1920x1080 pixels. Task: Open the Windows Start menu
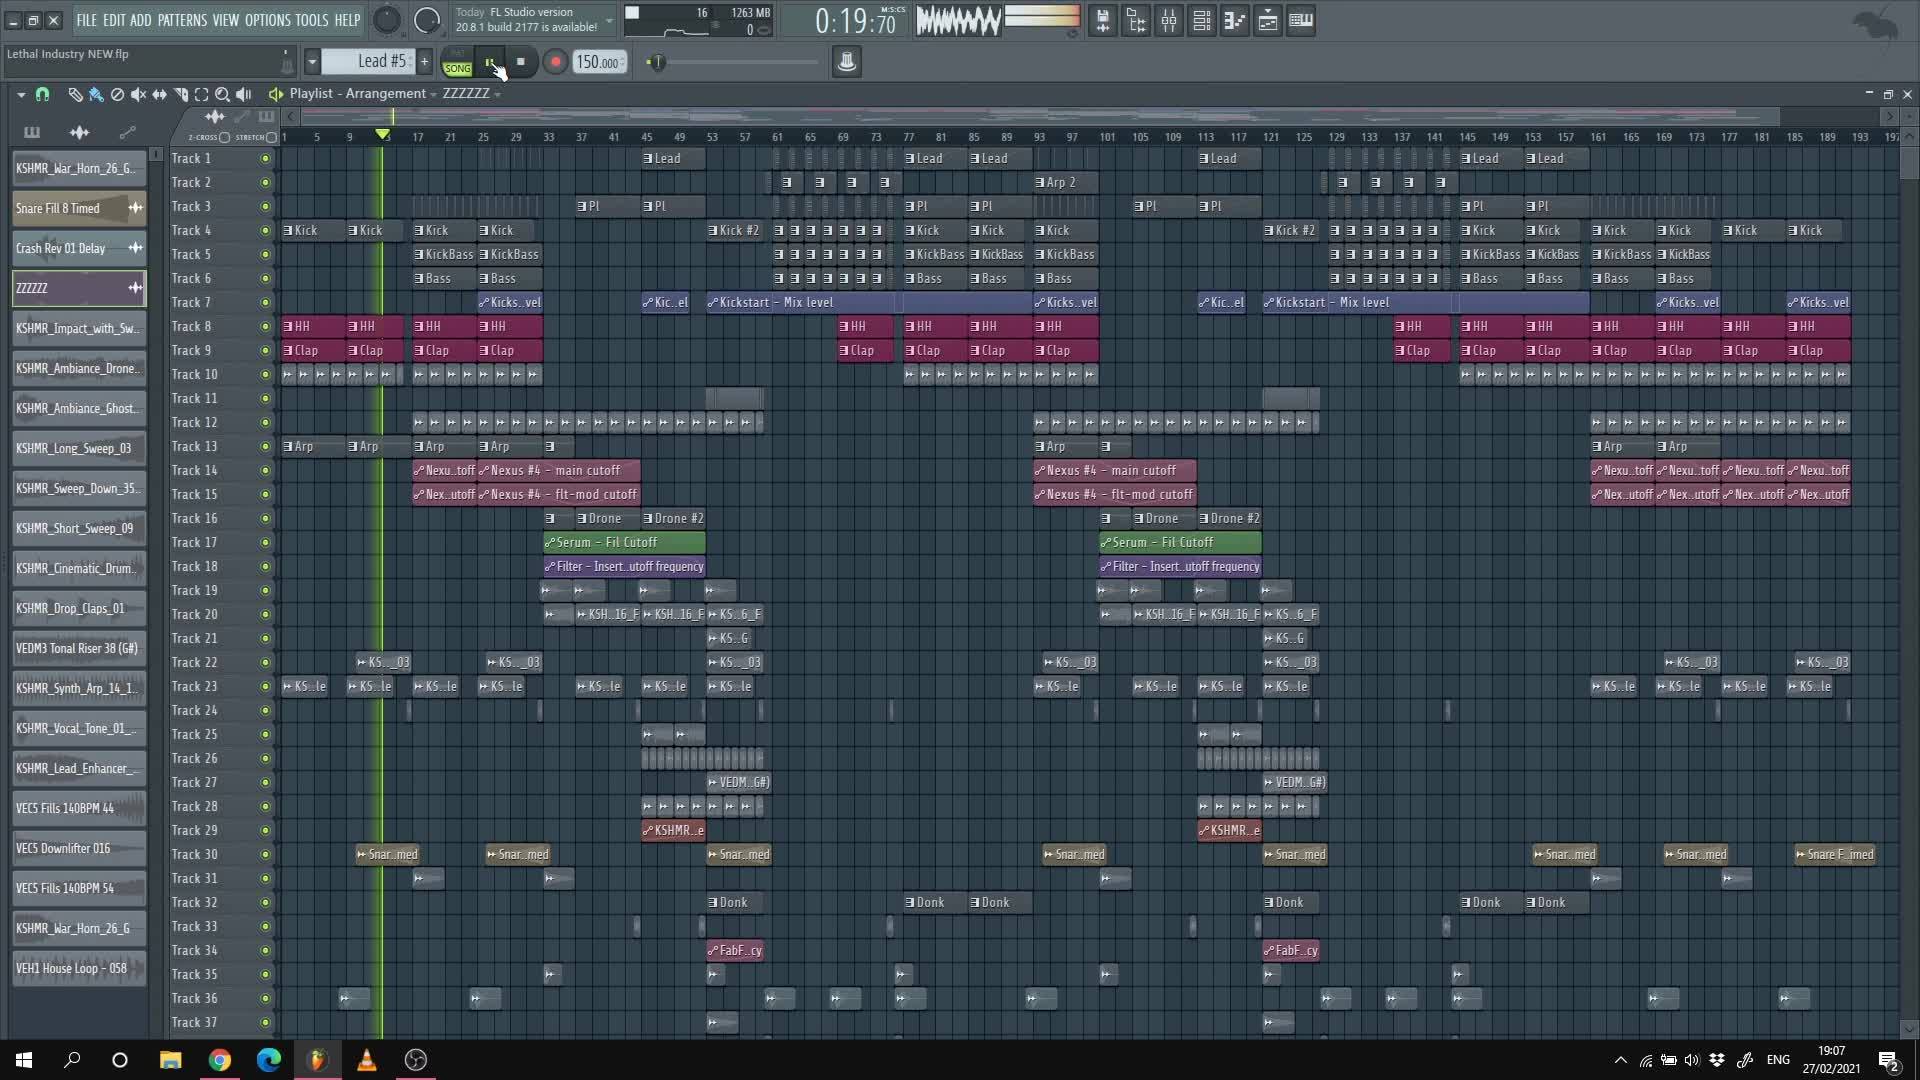(24, 1060)
